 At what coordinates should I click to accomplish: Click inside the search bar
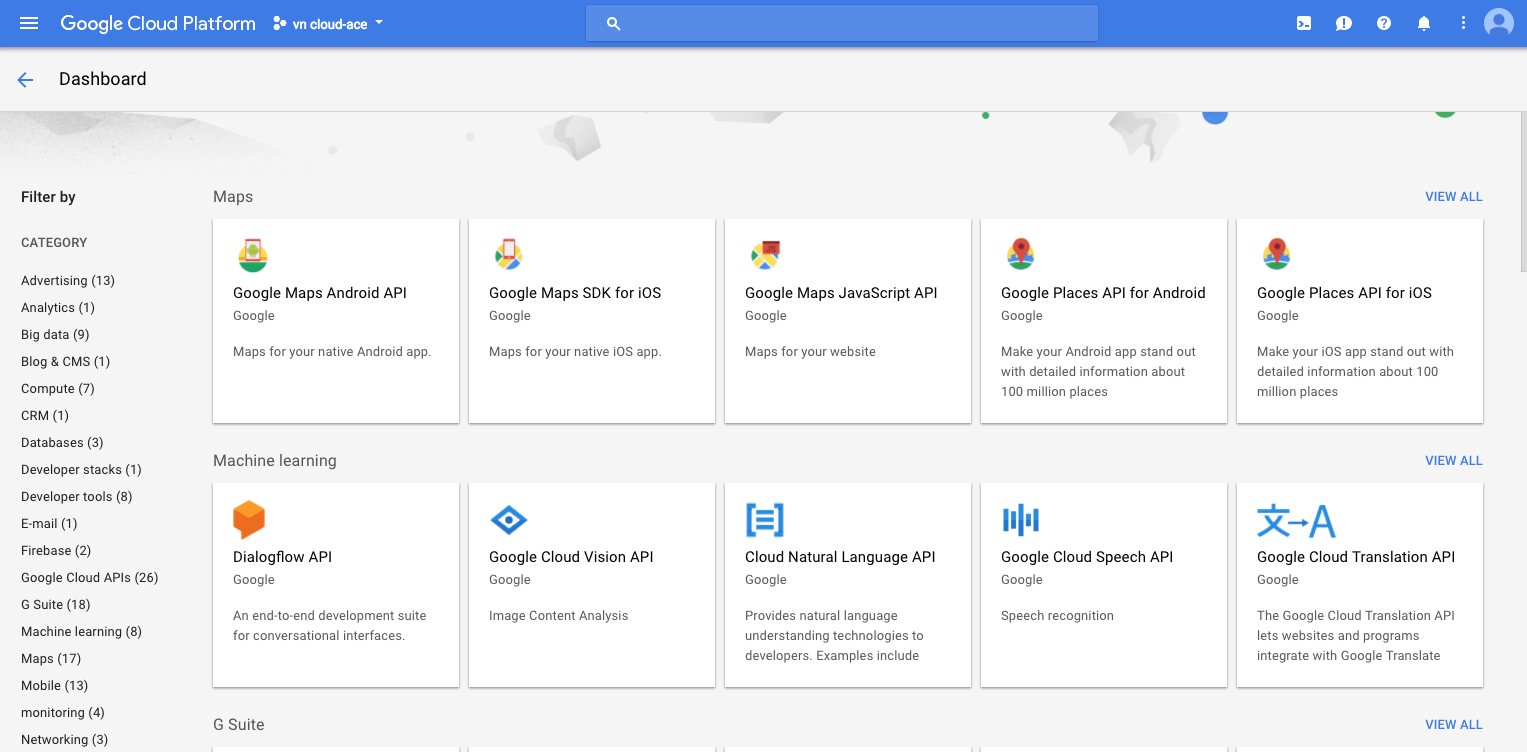coord(841,22)
